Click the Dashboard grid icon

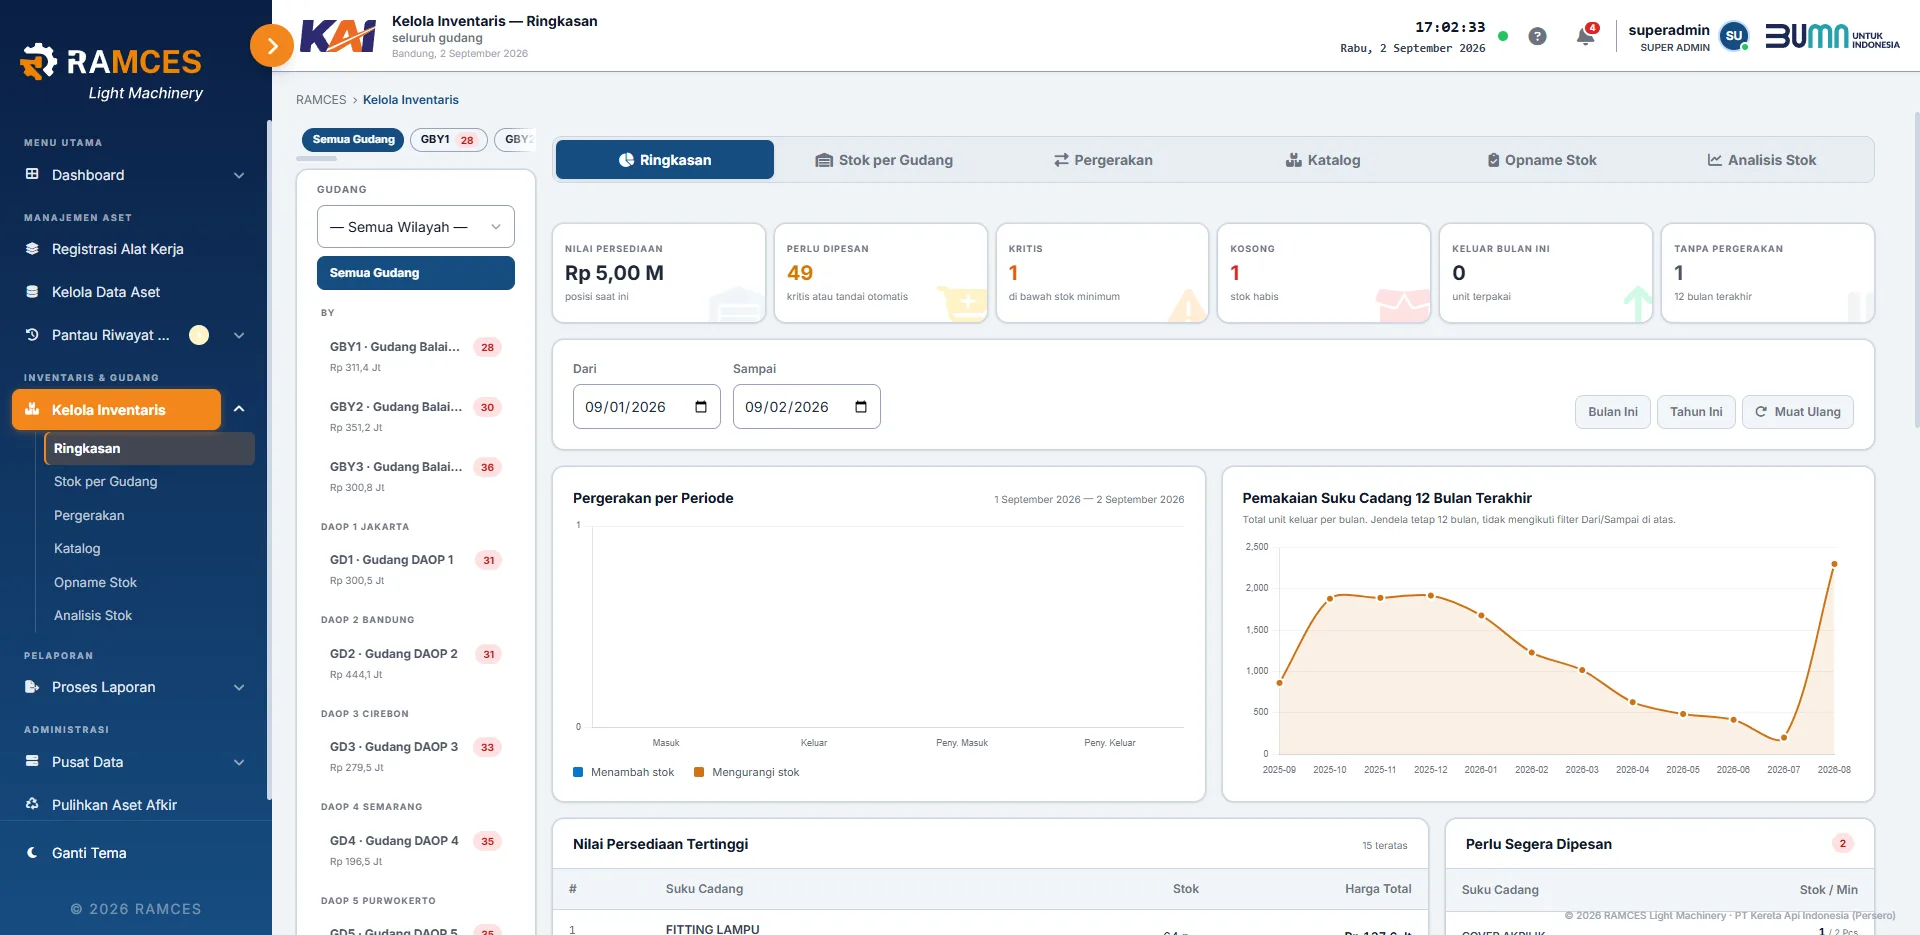coord(32,174)
